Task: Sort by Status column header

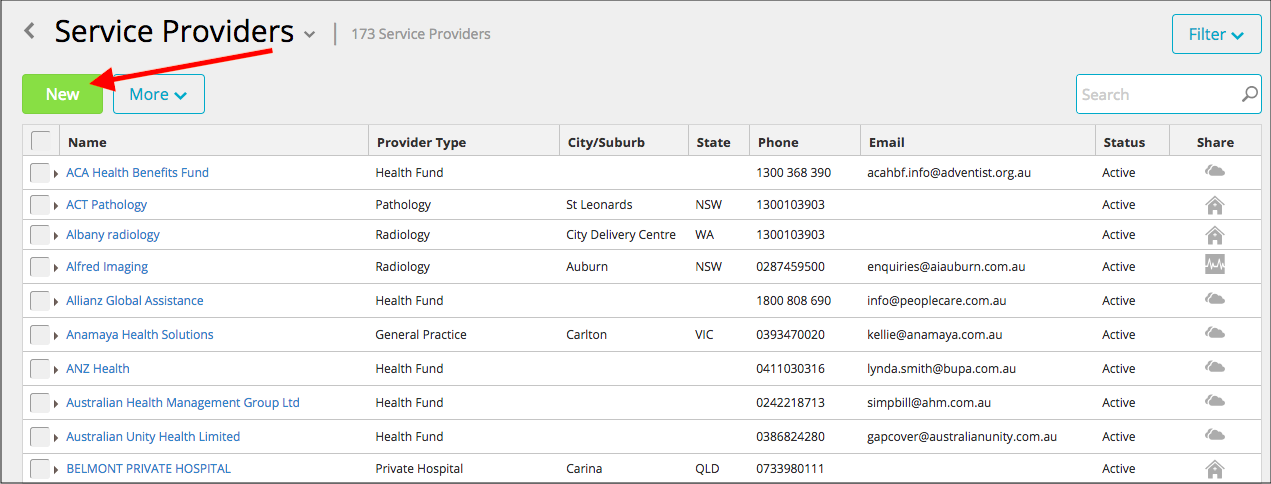Action: [1124, 142]
